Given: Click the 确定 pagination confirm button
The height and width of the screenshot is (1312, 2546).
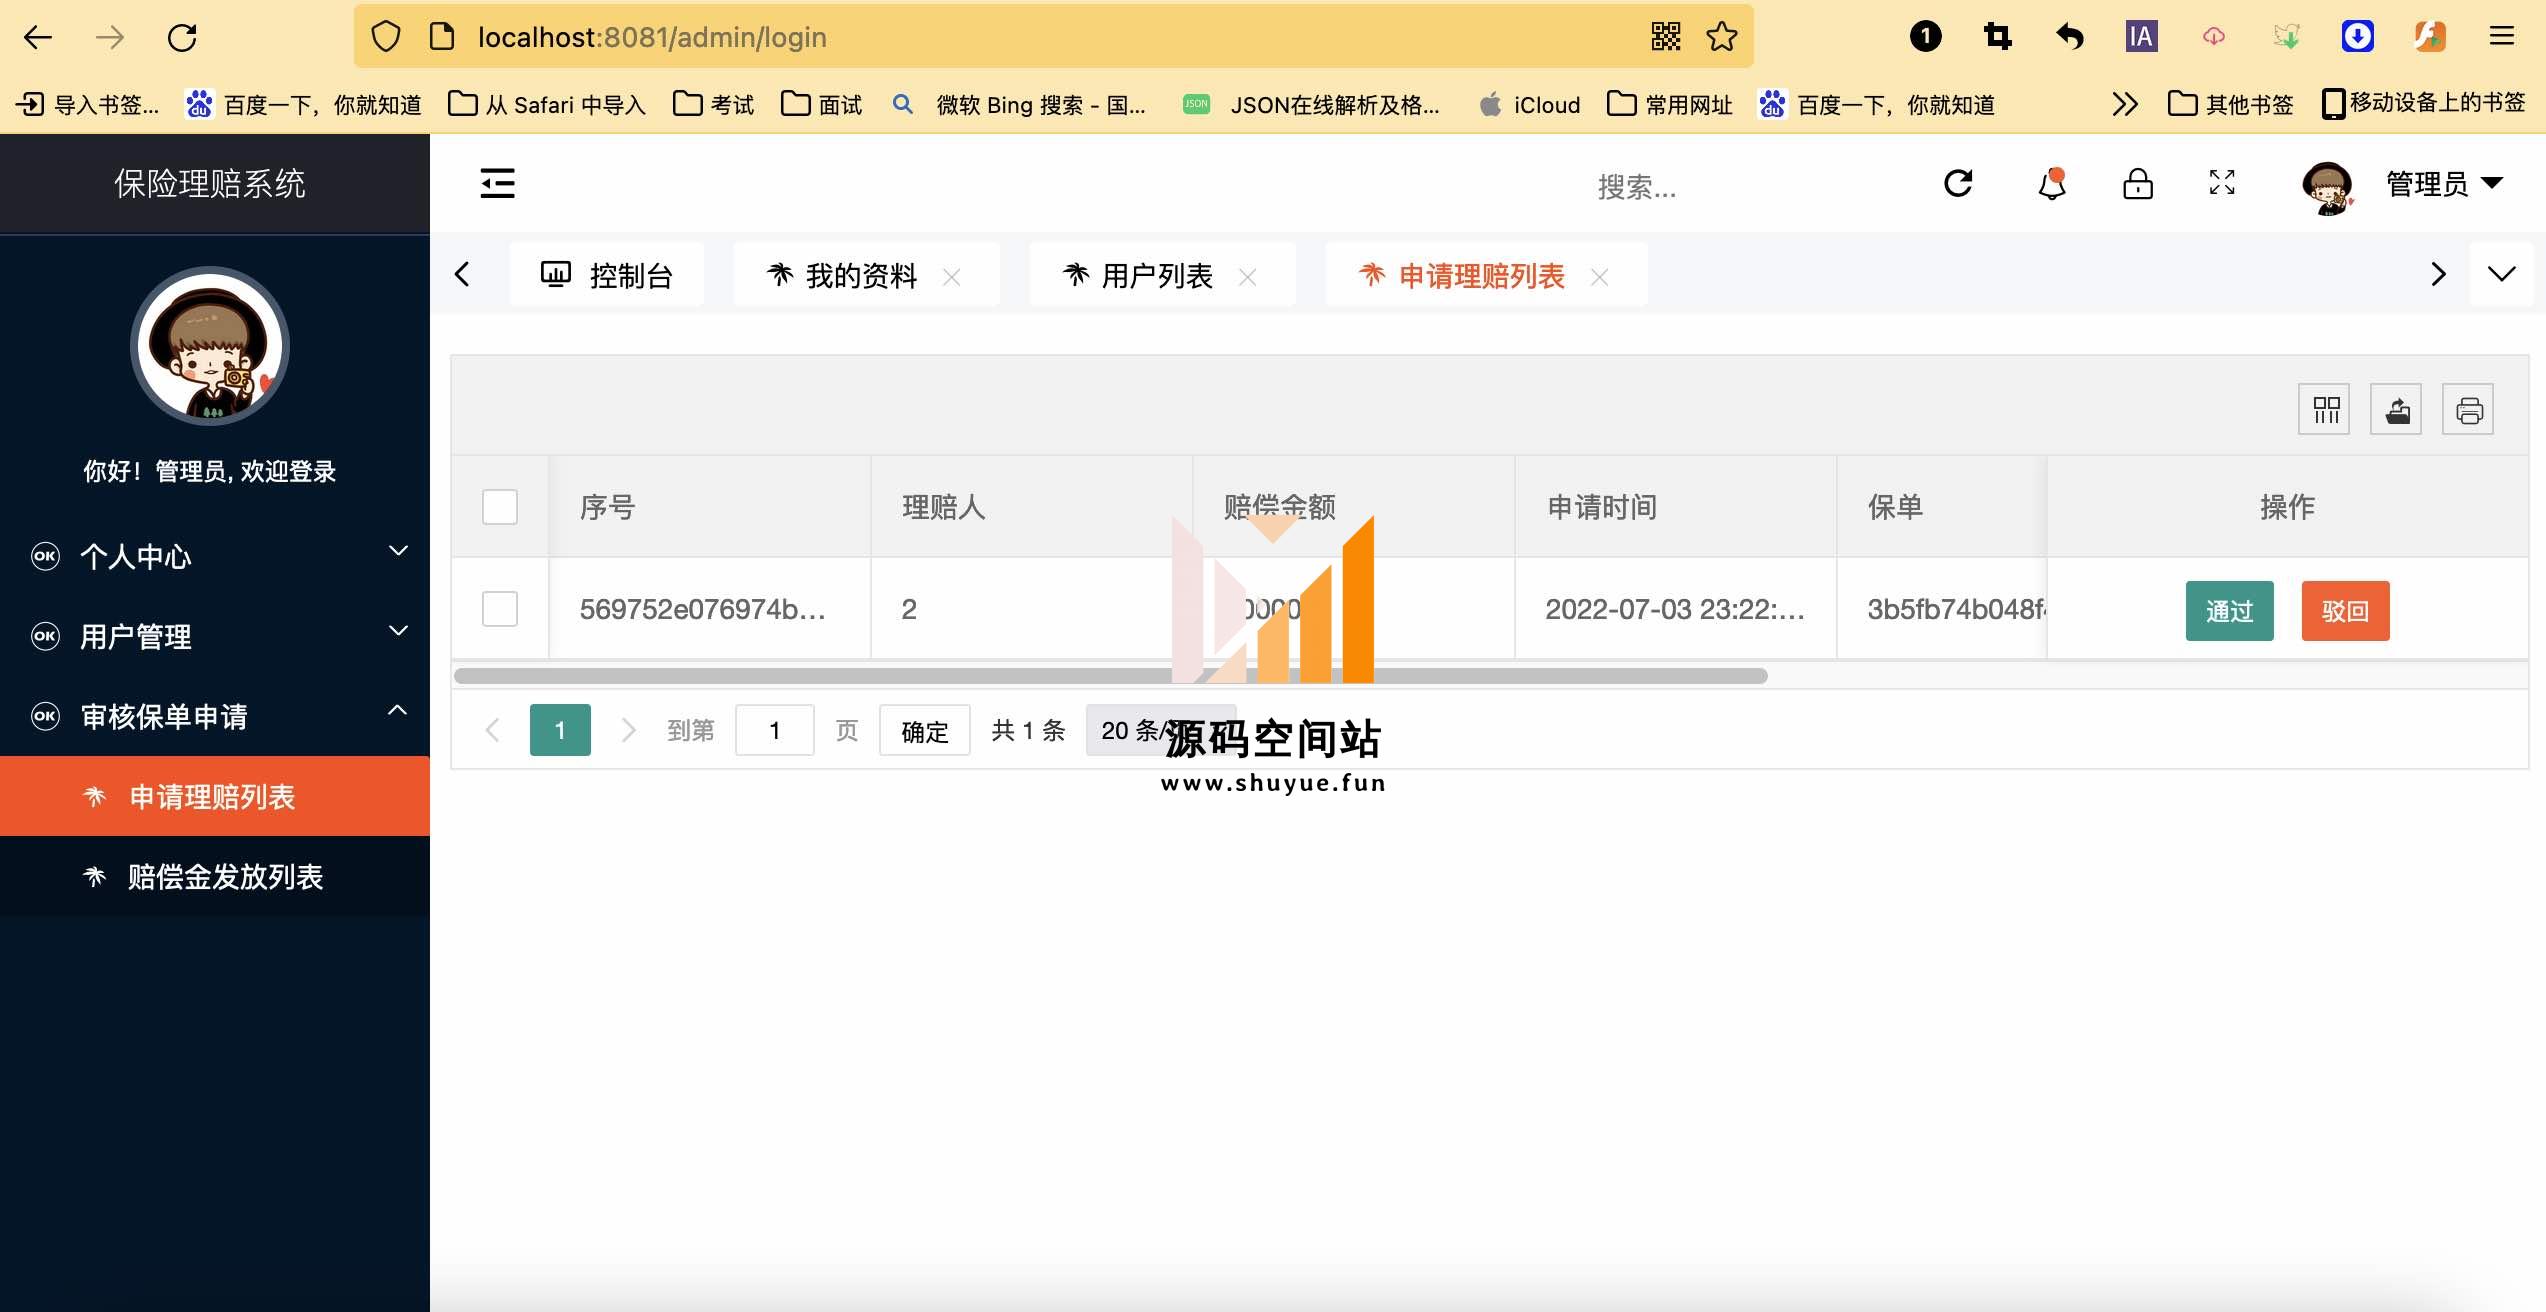Looking at the screenshot, I should [x=925, y=730].
